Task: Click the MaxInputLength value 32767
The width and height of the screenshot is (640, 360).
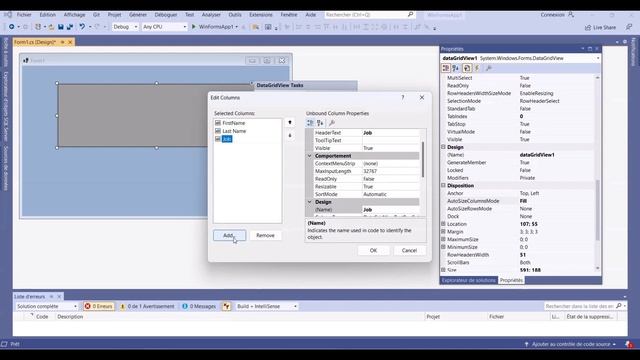Action: point(391,171)
